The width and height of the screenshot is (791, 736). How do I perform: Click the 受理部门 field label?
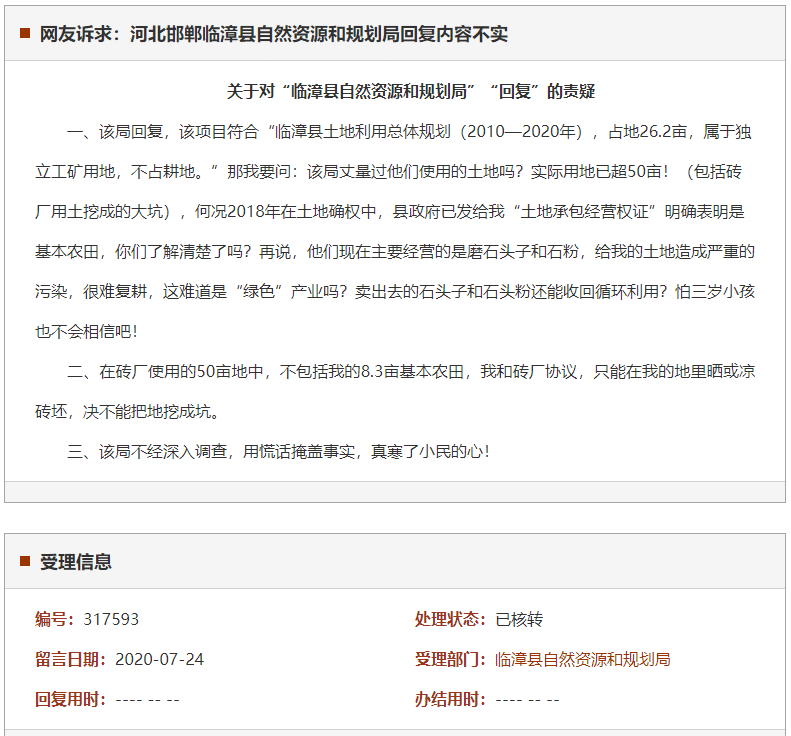(450, 660)
